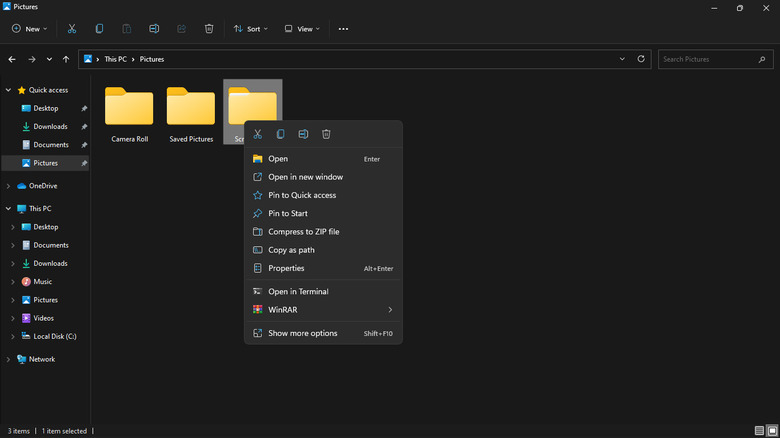Click the New button in the toolbar
Image resolution: width=780 pixels, height=438 pixels.
[x=27, y=29]
